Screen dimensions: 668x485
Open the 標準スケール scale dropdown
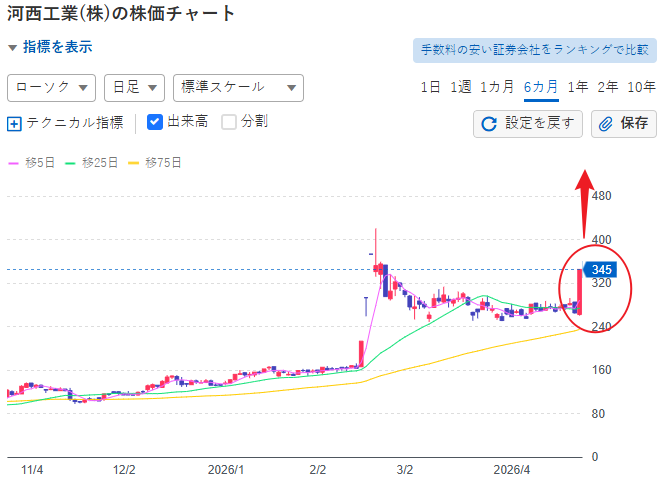point(238,88)
